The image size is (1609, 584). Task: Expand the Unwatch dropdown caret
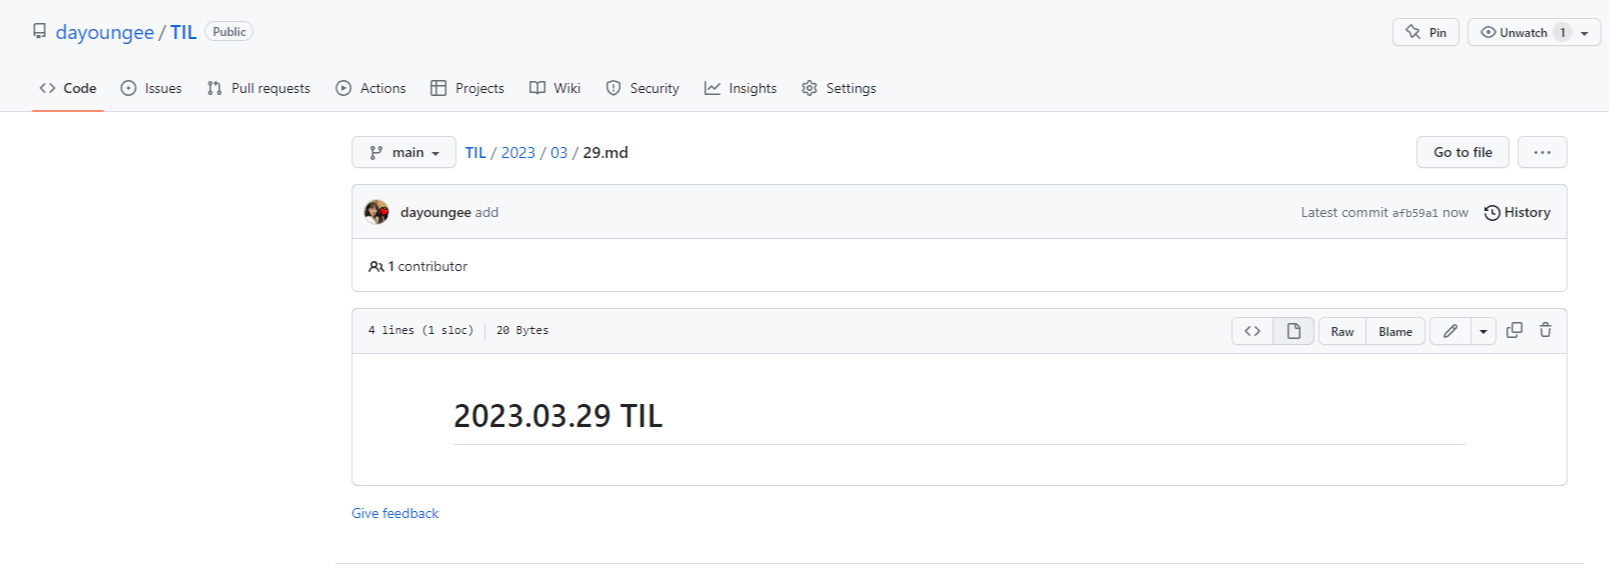tap(1585, 33)
